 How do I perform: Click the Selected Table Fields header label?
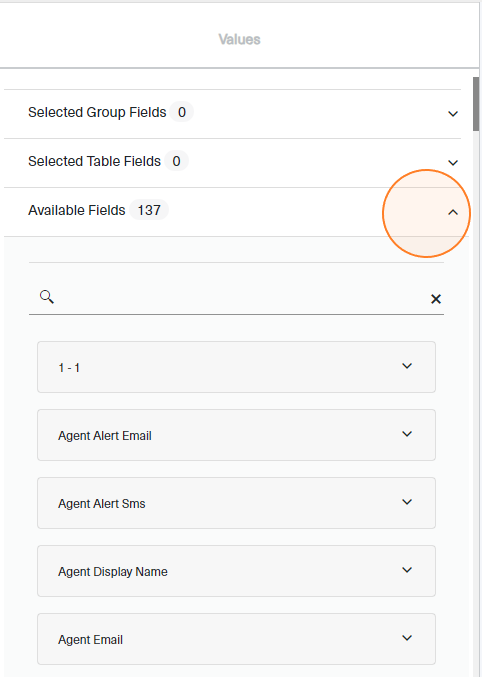pyautogui.click(x=94, y=161)
